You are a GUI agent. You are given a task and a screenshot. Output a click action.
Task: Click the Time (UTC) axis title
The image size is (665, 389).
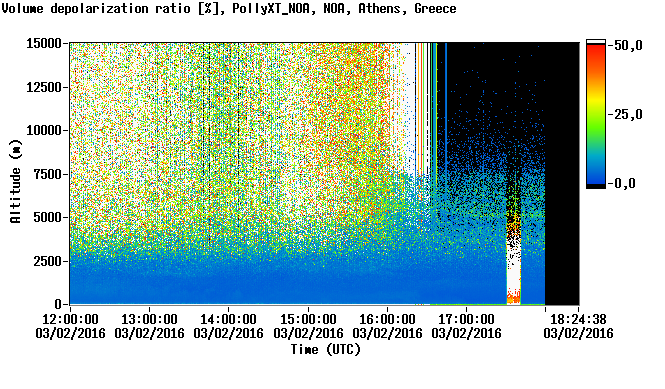pos(326,350)
